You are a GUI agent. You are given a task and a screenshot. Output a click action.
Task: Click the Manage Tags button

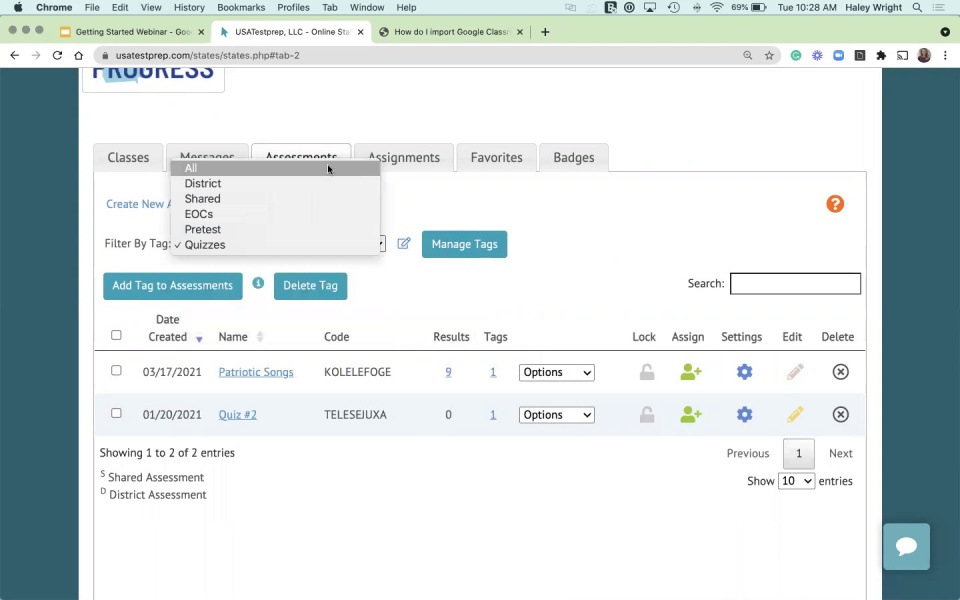[x=464, y=244]
